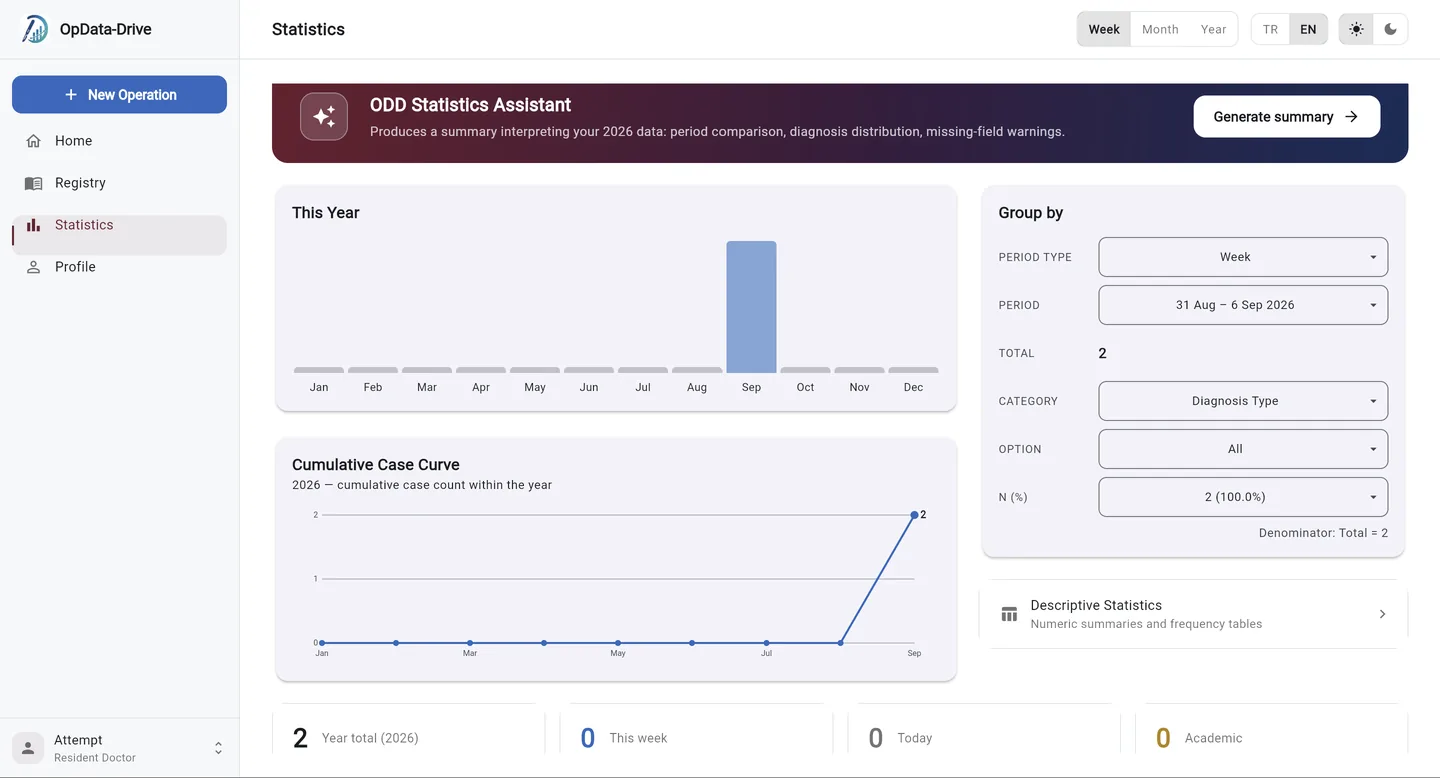Select the Year view tab
The width and height of the screenshot is (1440, 778).
[1213, 29]
